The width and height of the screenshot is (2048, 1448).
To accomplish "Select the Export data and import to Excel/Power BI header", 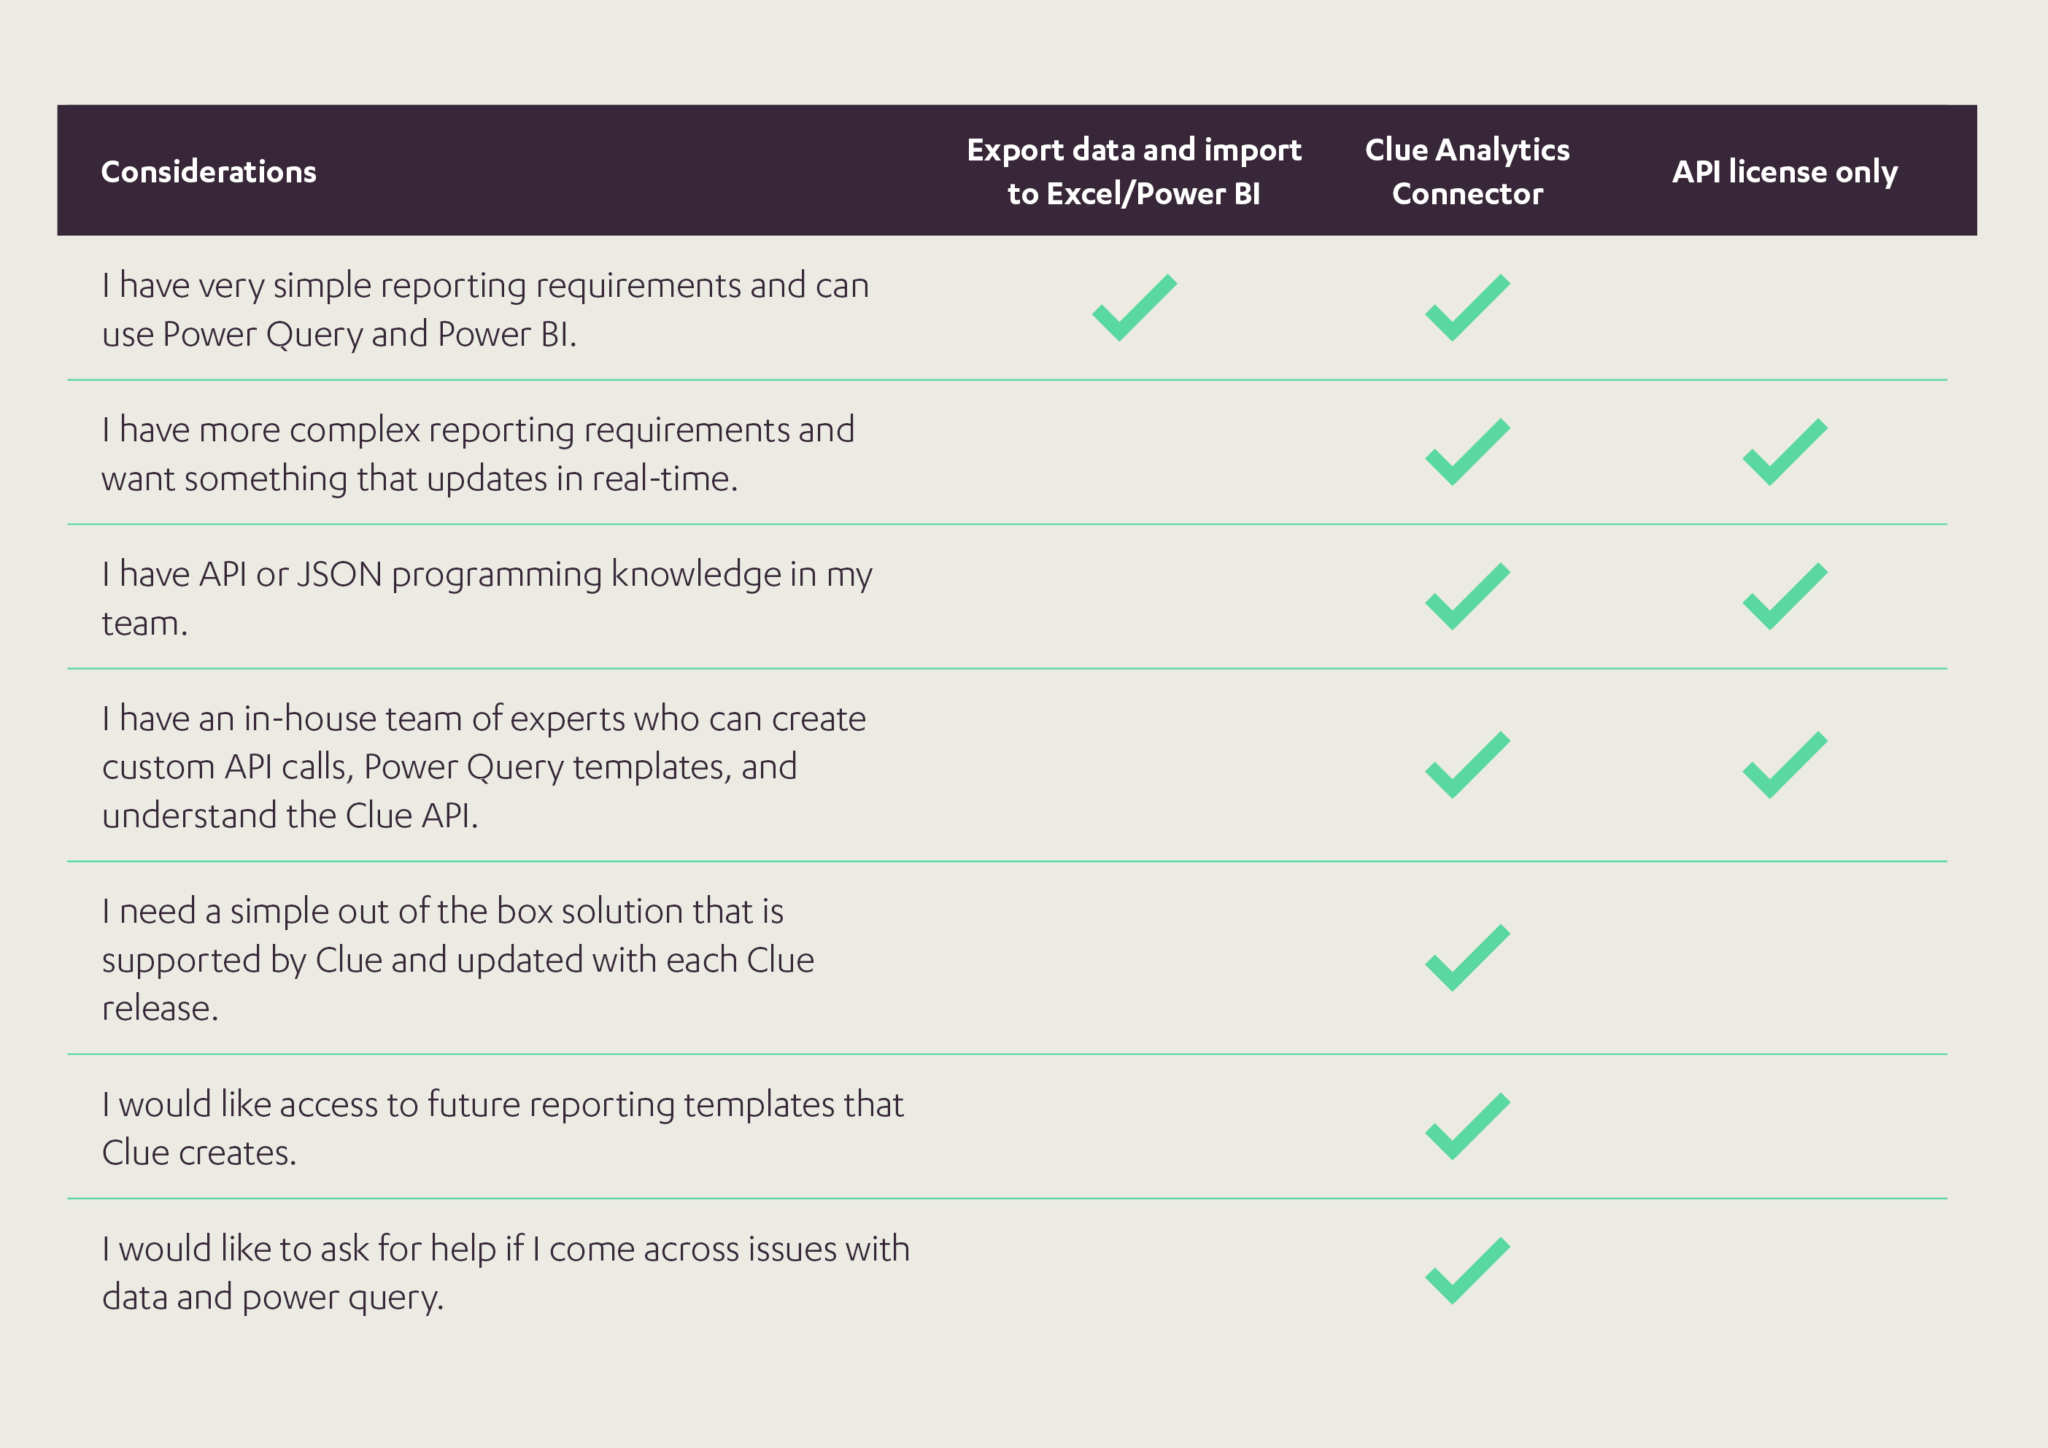I will [1134, 171].
